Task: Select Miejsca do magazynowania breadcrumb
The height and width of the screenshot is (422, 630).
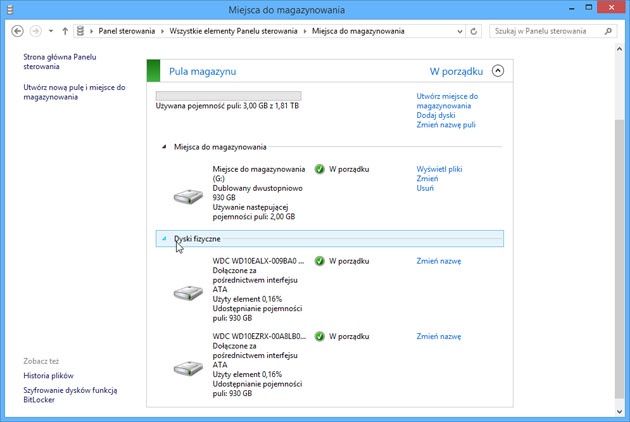Action: 358,31
